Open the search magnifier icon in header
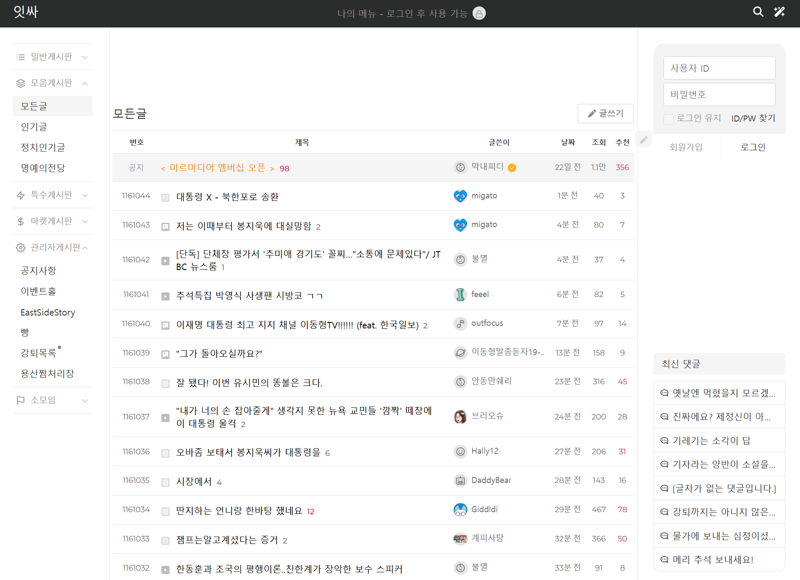Viewport: 800px width, 580px height. click(x=758, y=12)
